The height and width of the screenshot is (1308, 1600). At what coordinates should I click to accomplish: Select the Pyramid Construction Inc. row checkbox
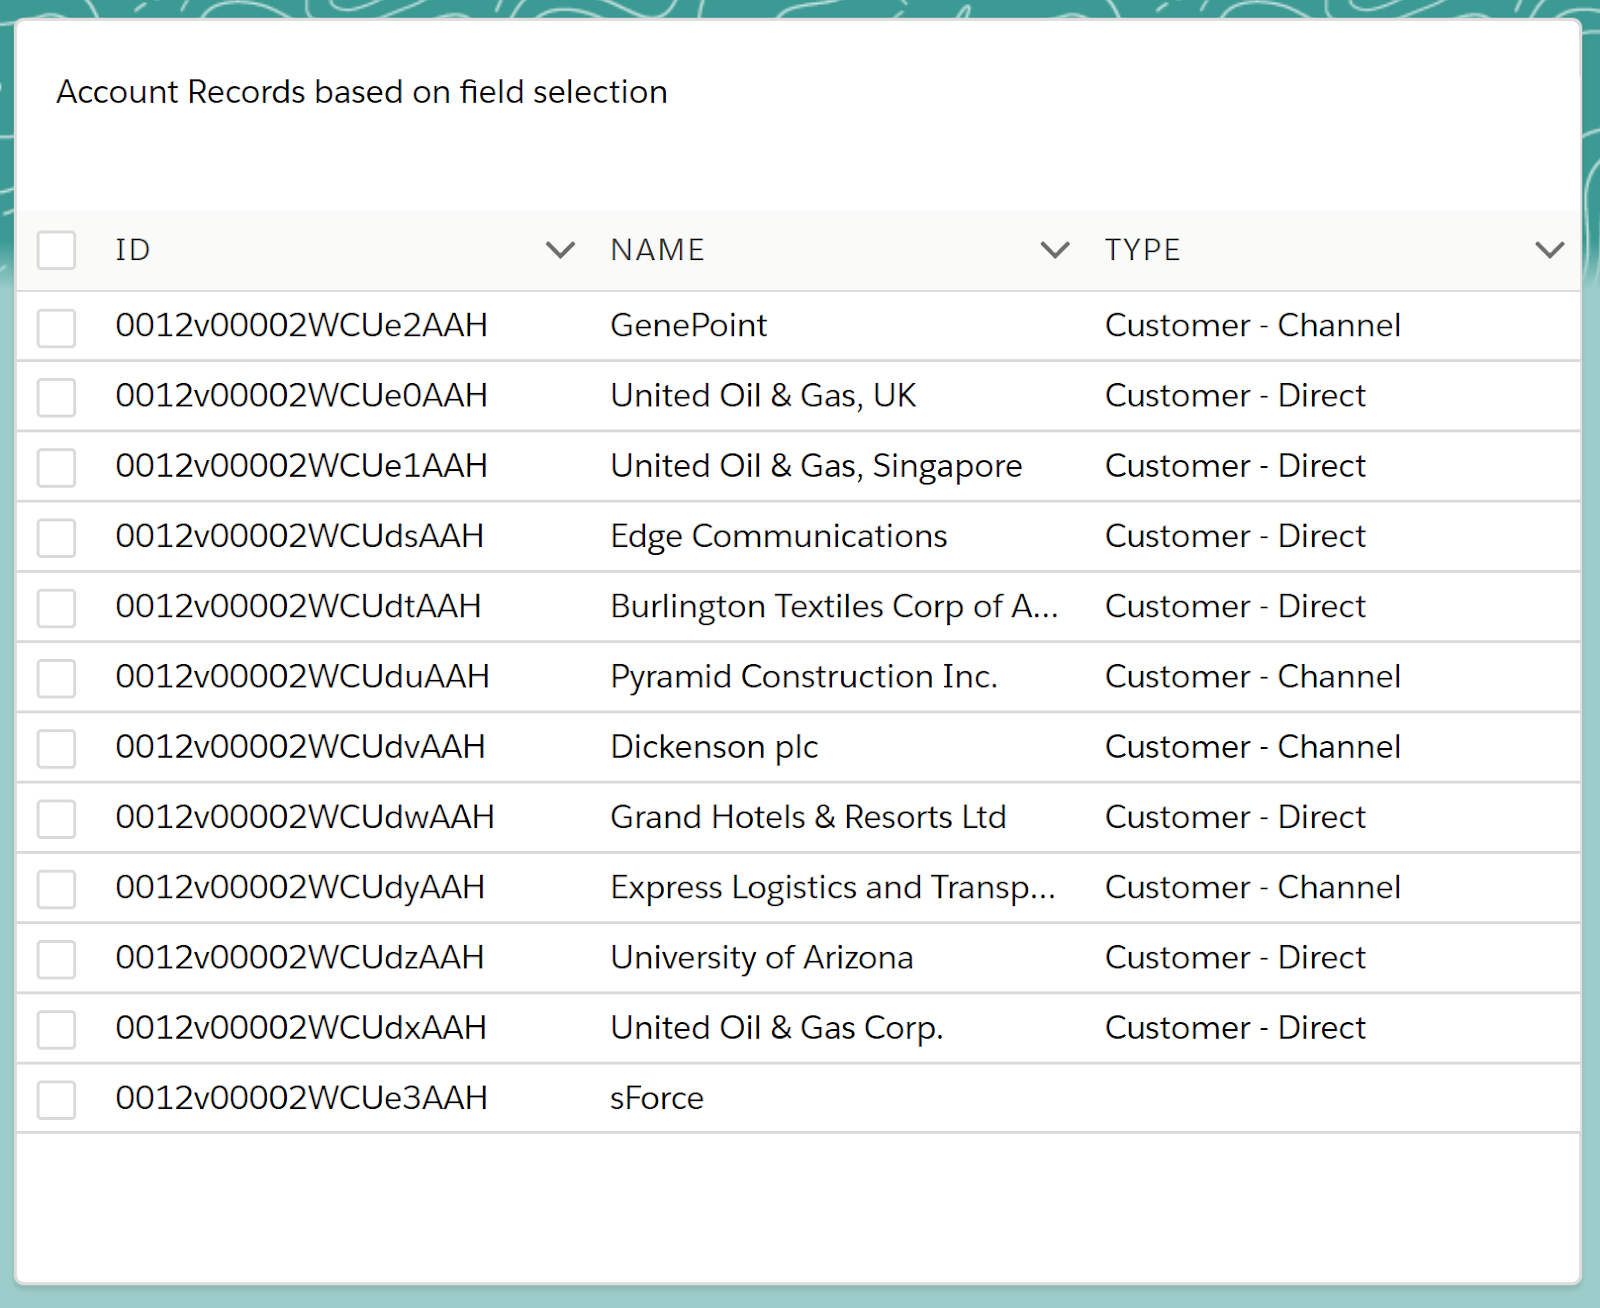[x=56, y=679]
